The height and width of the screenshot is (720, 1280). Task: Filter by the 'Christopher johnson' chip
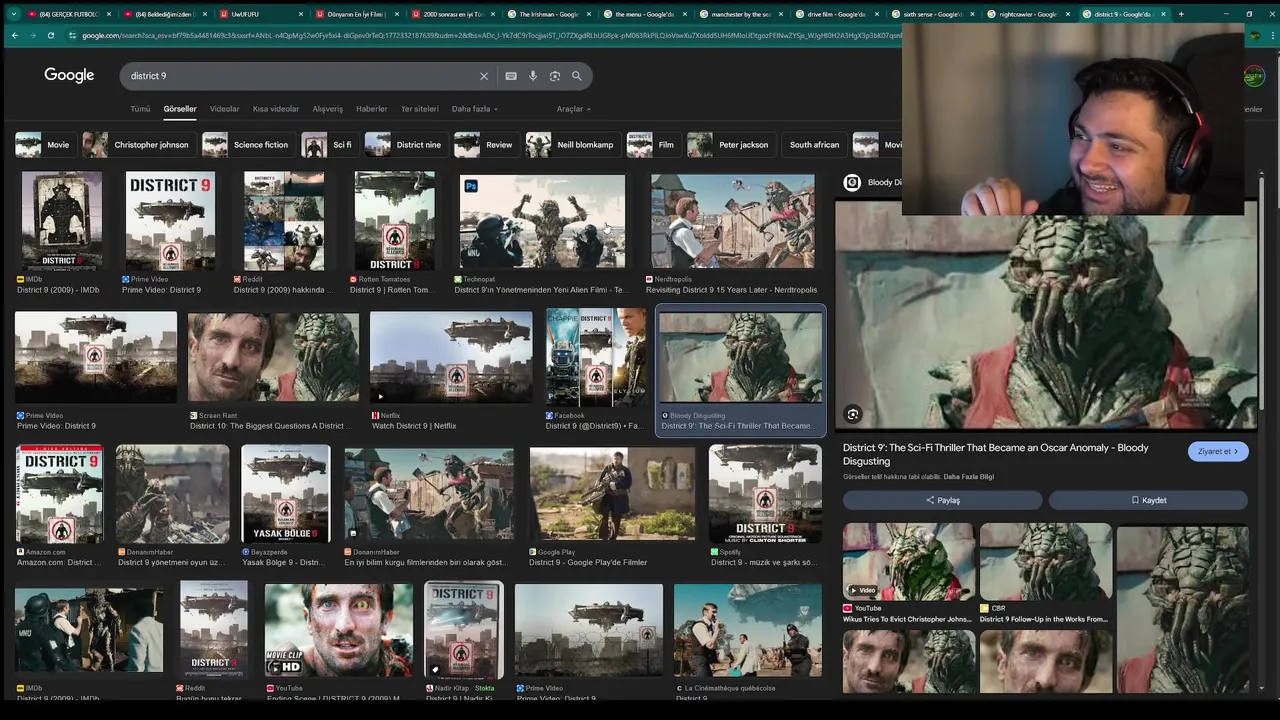(x=139, y=145)
